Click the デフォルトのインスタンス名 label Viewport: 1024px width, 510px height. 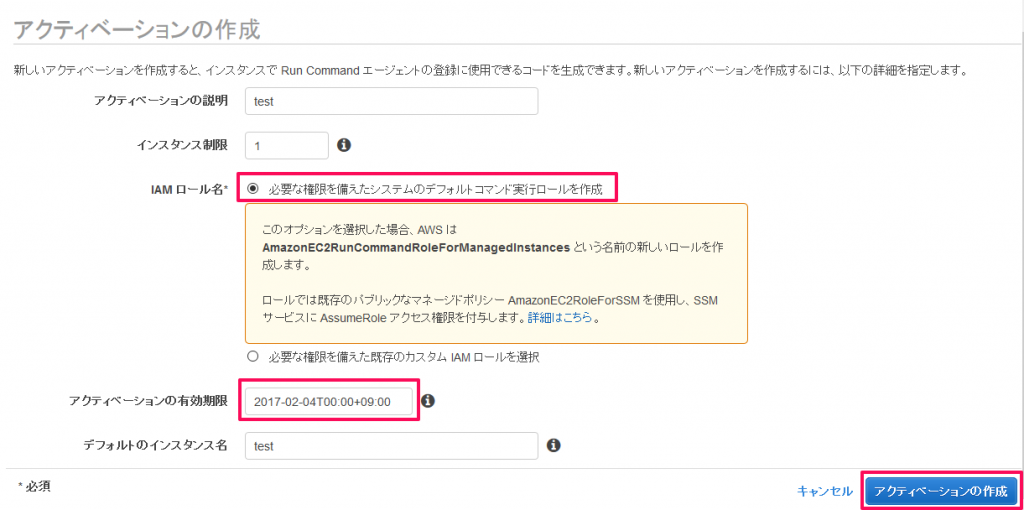pyautogui.click(x=155, y=445)
